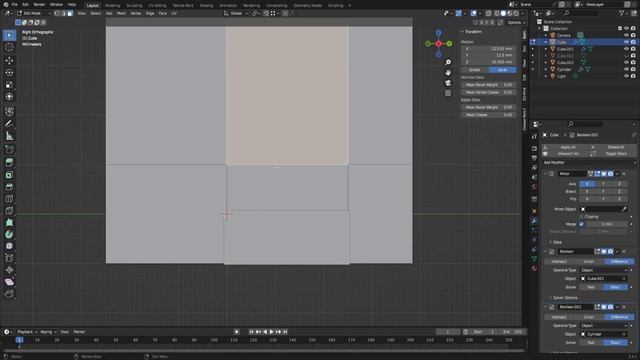
Task: Hide Cube.001 using its eye icon
Action: 626,49
